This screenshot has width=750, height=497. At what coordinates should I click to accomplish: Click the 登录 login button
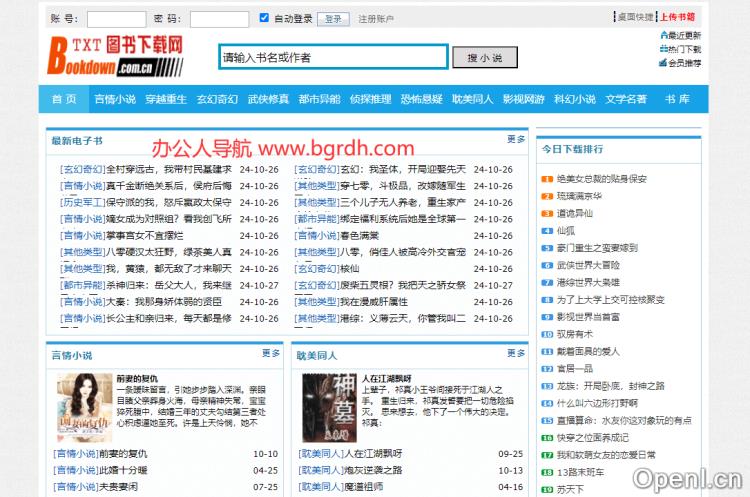pos(334,18)
